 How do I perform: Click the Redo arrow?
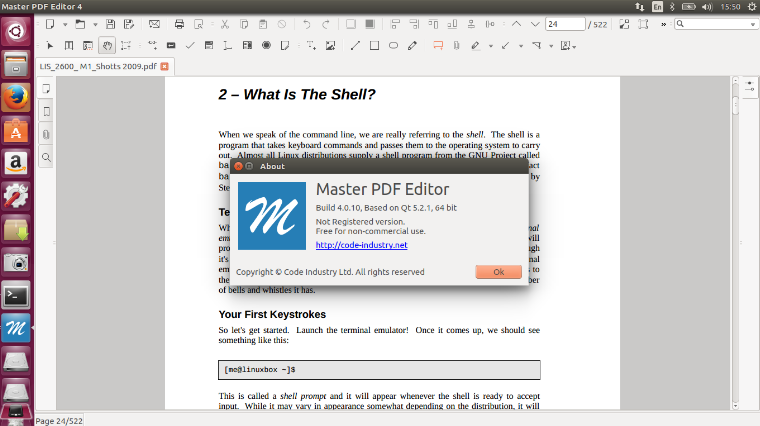point(326,24)
